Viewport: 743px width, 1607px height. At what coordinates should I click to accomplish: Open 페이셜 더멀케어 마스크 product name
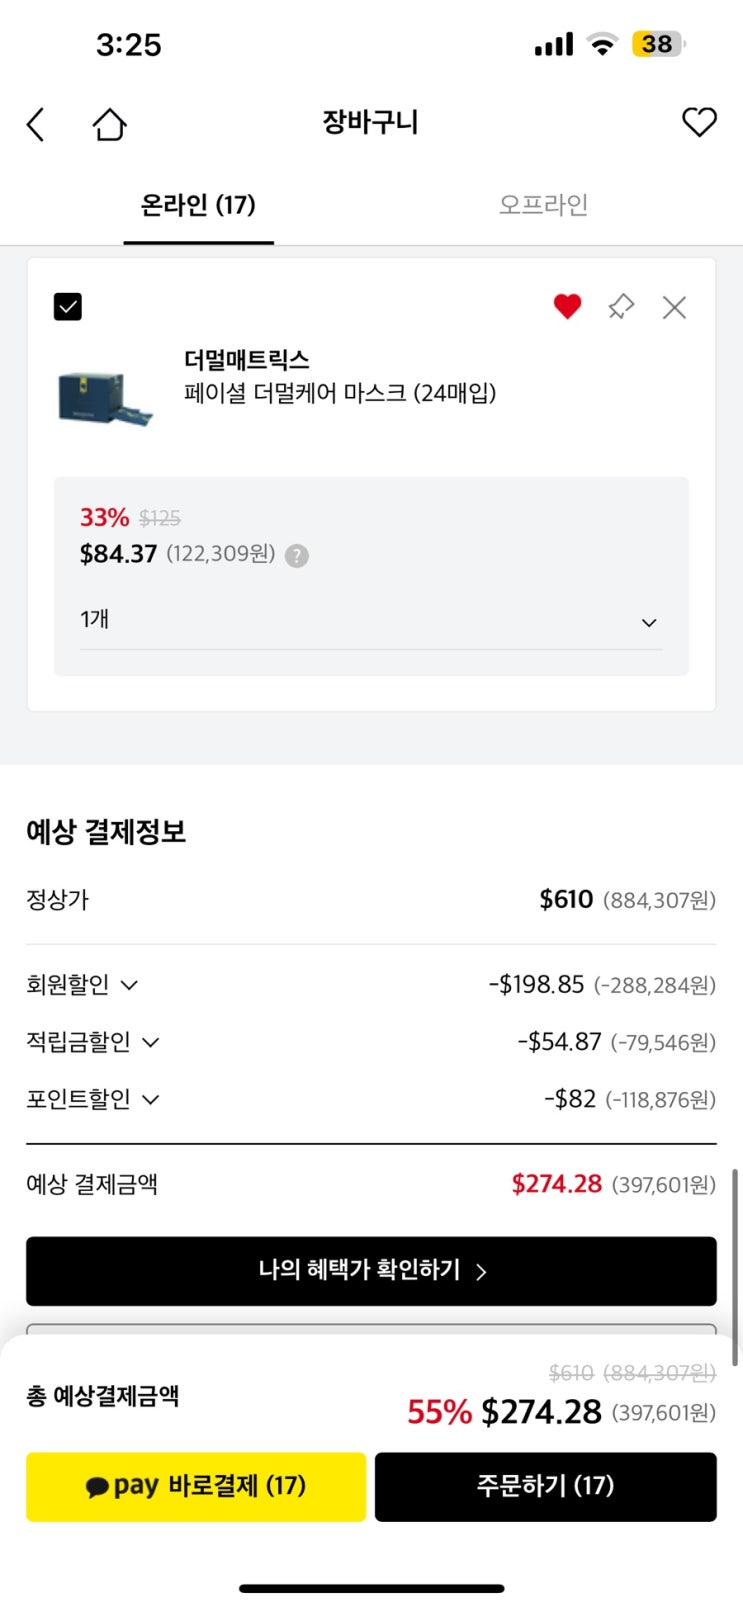340,393
